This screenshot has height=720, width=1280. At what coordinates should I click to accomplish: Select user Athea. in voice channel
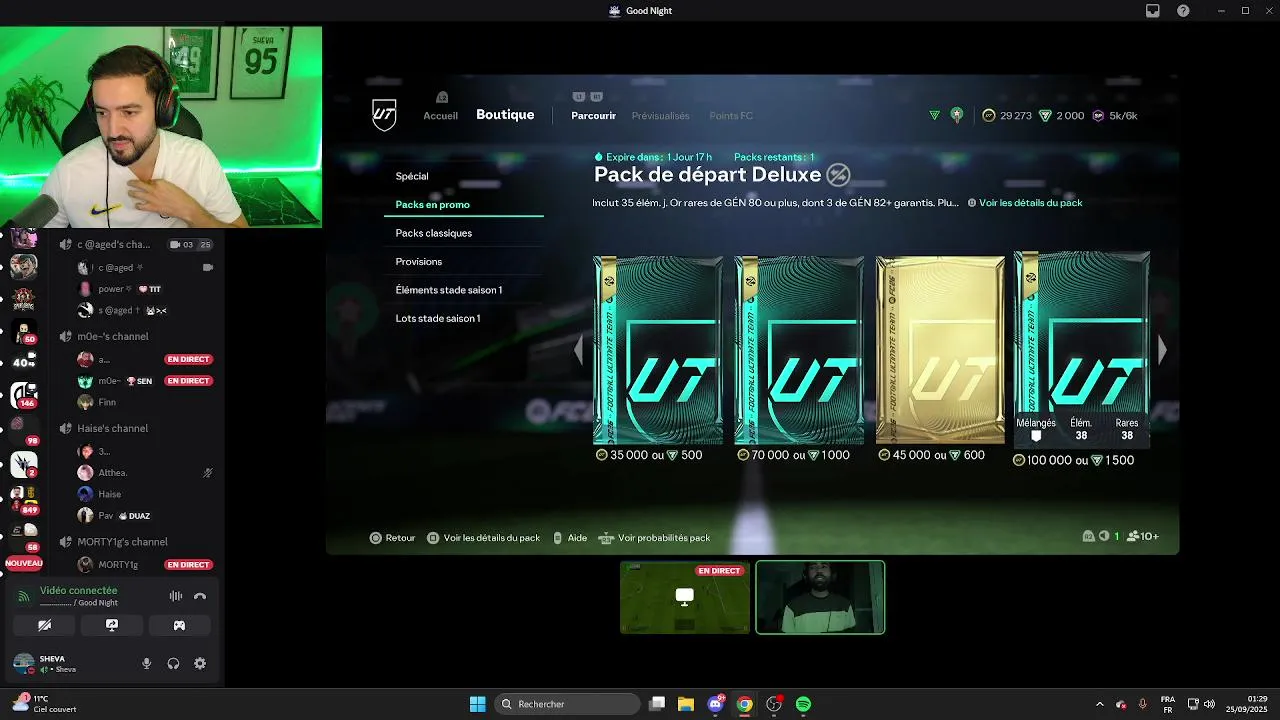tap(112, 472)
